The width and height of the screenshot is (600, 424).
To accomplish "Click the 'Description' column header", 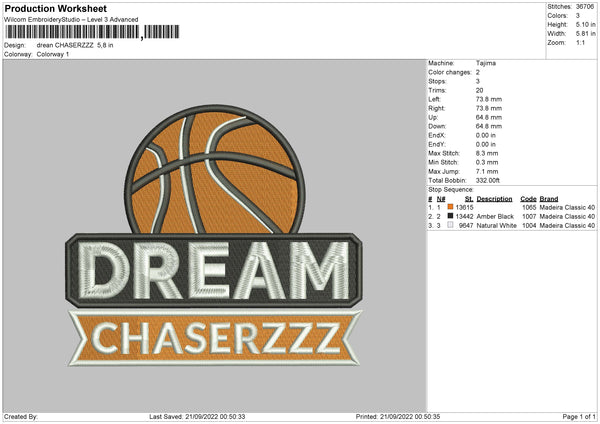I will click(x=494, y=199).
